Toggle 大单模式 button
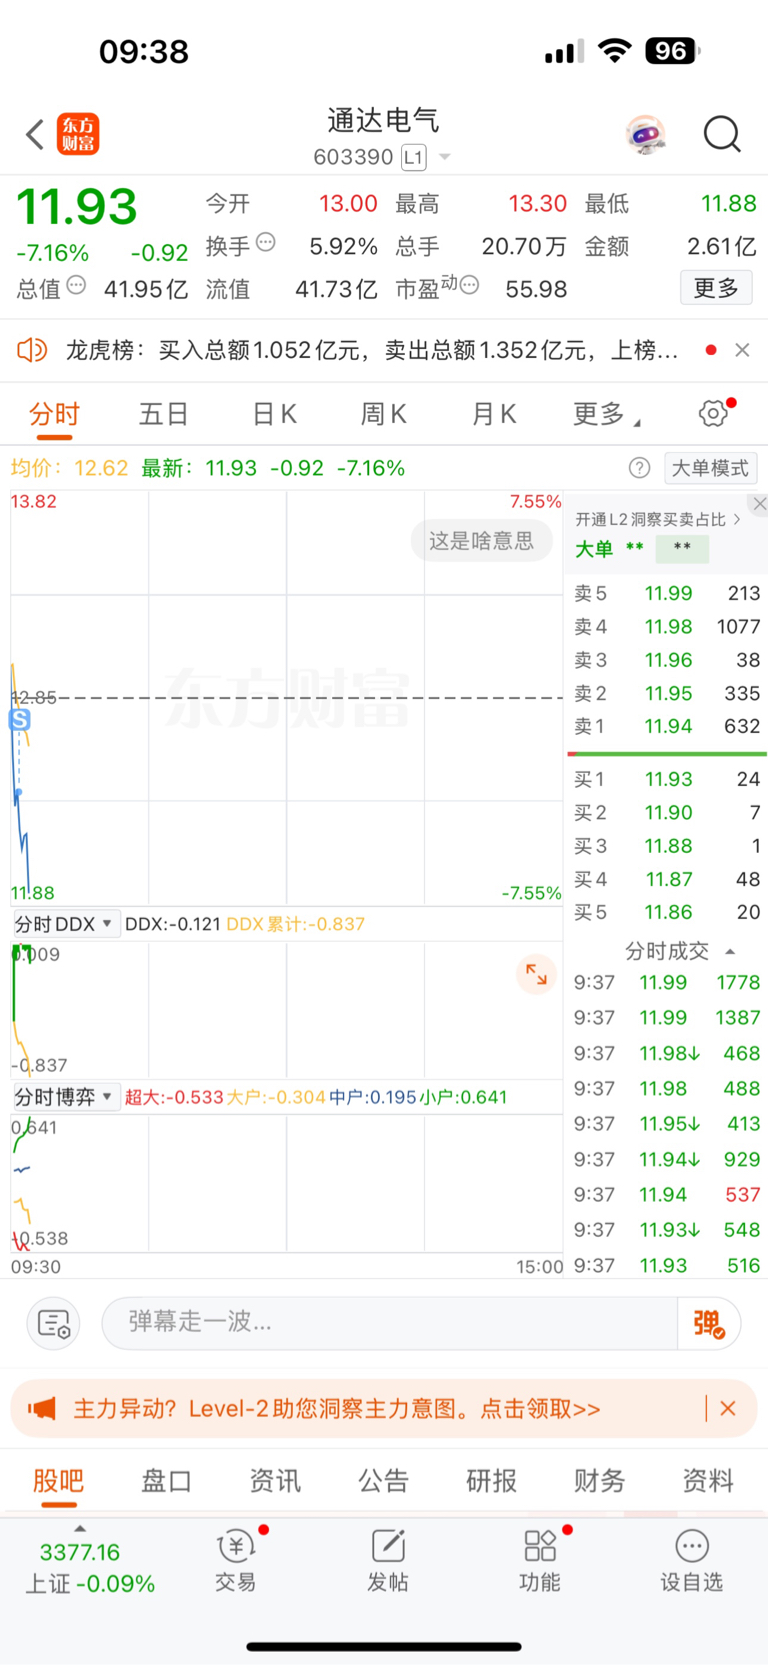 tap(710, 468)
